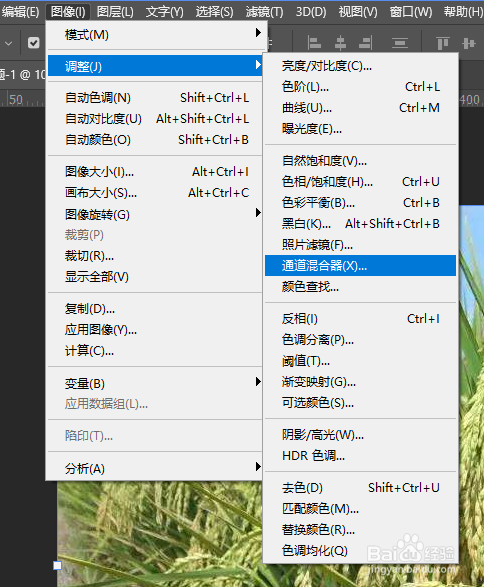The height and width of the screenshot is (587, 484).
Task: Open 曝光度(E)... adjustment
Action: (360, 129)
